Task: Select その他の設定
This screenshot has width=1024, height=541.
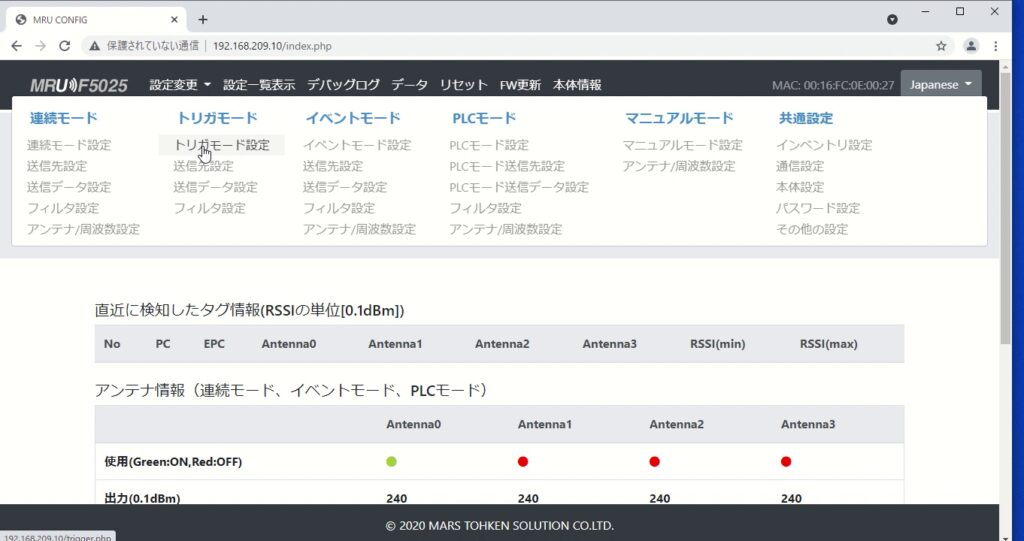Action: tap(812, 229)
